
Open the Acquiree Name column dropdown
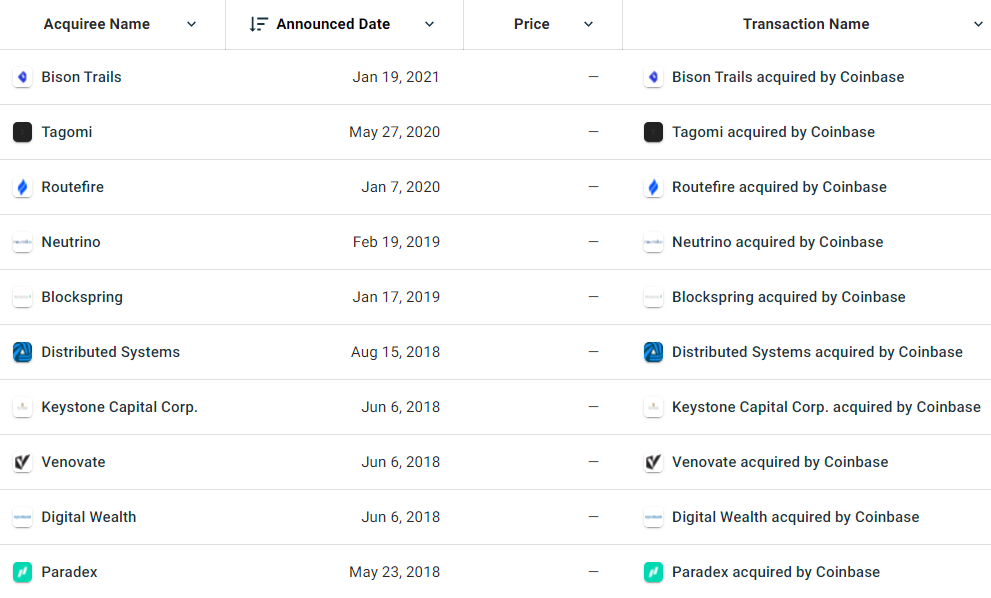pyautogui.click(x=192, y=24)
